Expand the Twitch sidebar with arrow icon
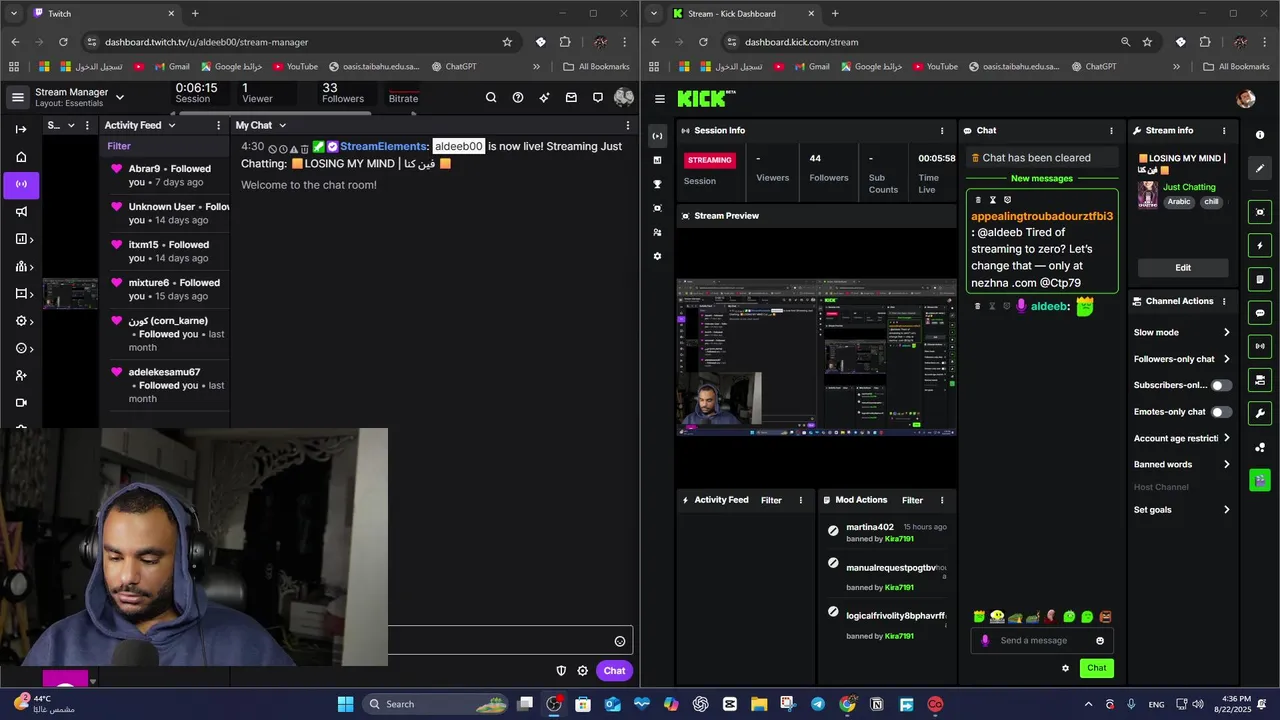The image size is (1280, 720). tap(21, 129)
